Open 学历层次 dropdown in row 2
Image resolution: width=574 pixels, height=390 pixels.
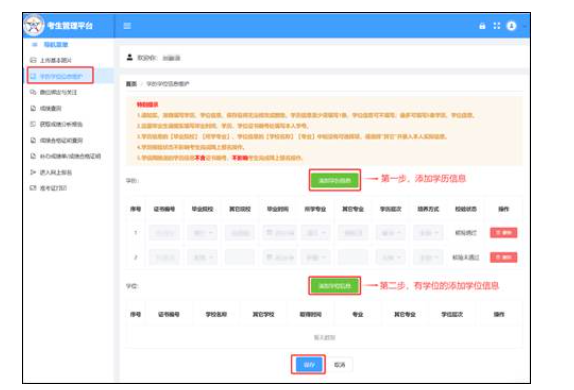390,257
